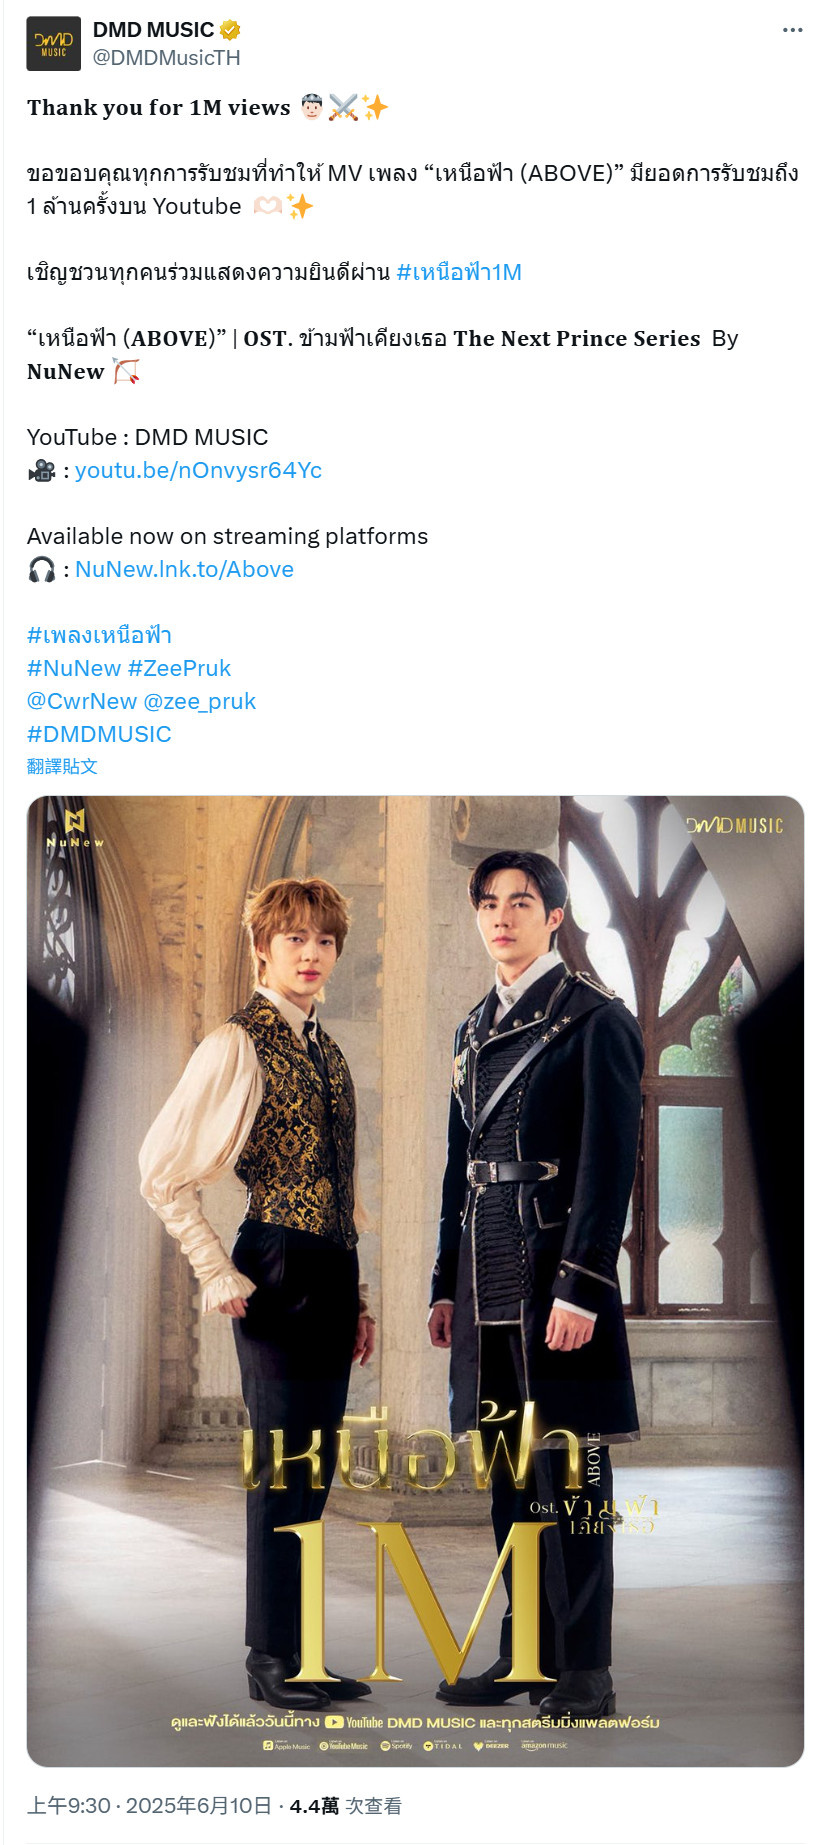Open hashtag #เหนือฟ้า1M
Image resolution: width=823 pixels, height=1845 pixels.
pyautogui.click(x=459, y=272)
